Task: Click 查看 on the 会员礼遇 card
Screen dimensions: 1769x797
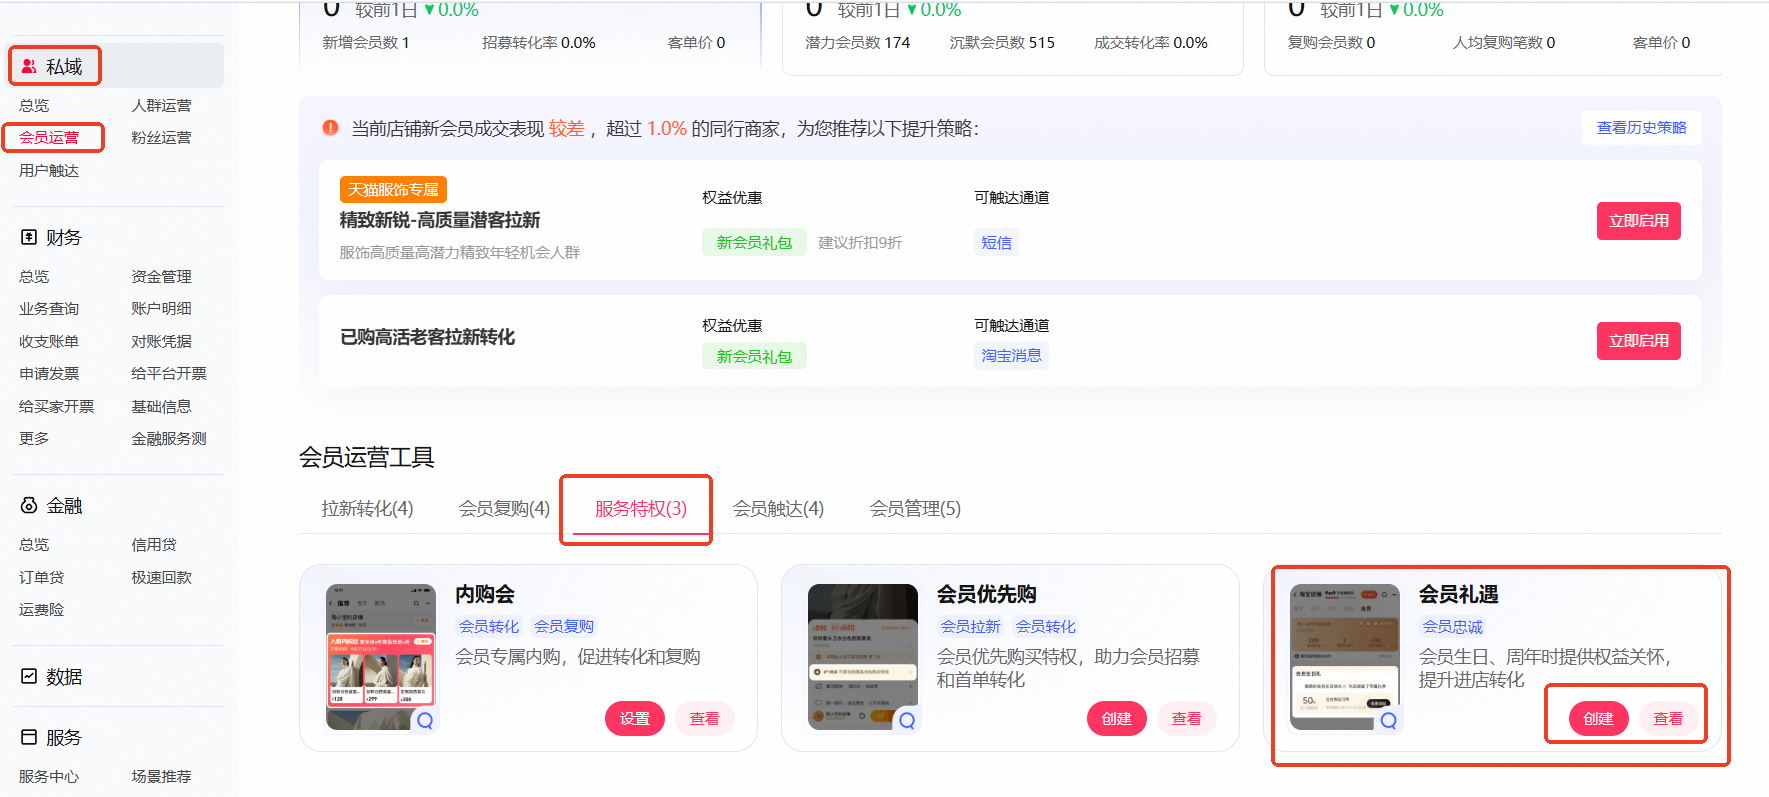Action: click(x=1668, y=719)
